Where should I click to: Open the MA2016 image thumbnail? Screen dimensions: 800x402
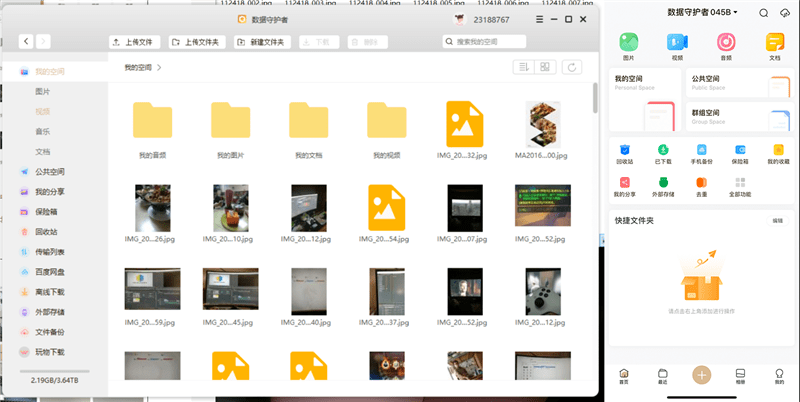(541, 126)
